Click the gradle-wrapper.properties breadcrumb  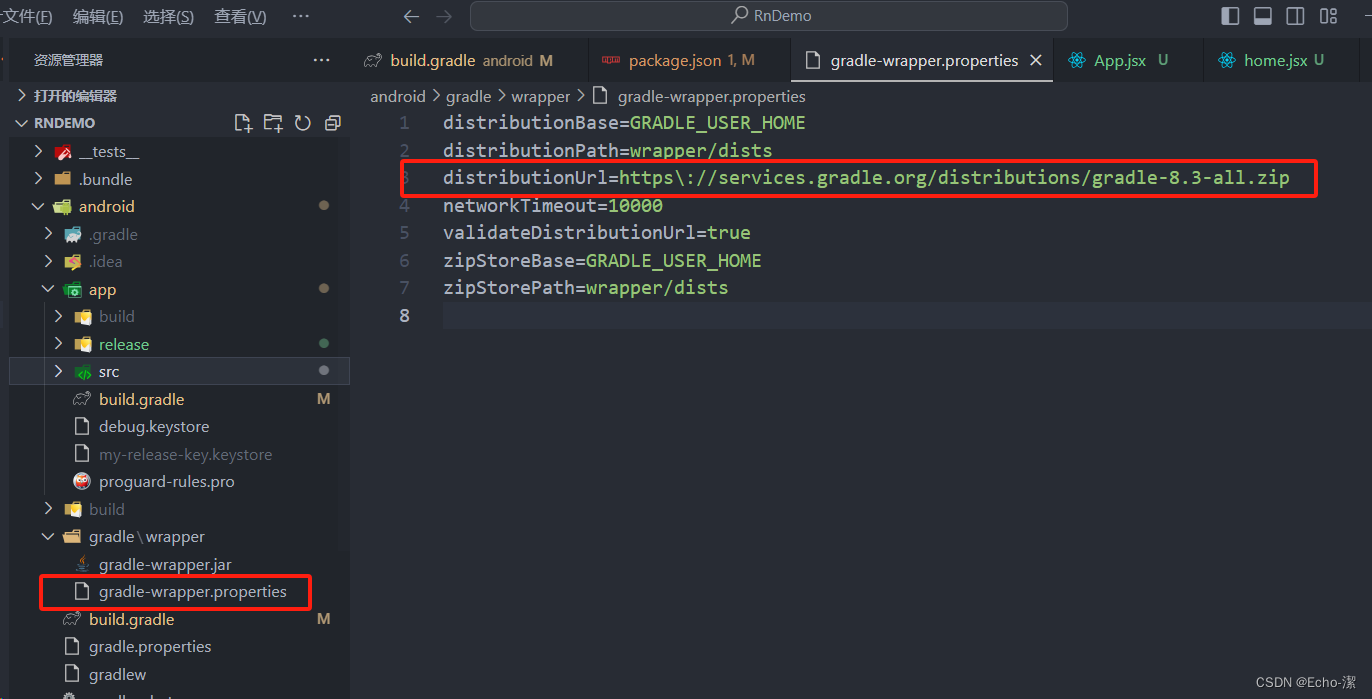(711, 96)
